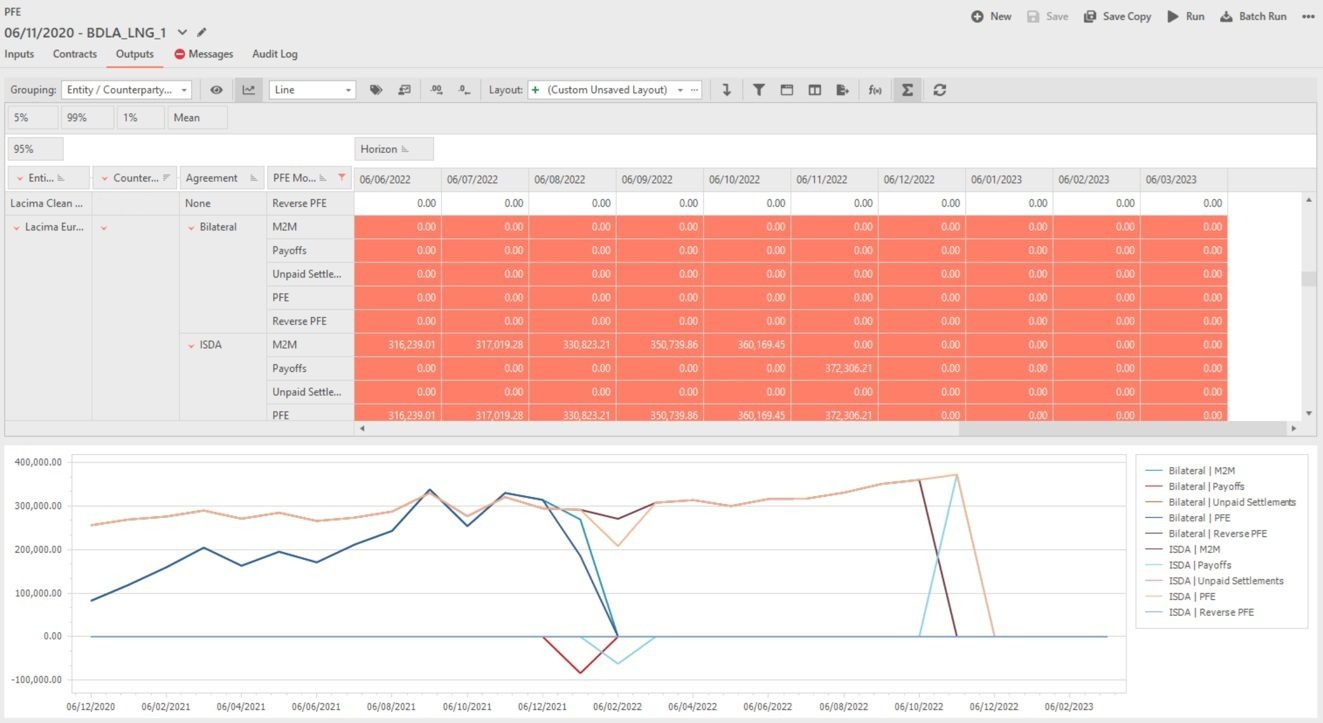Click the filter funnel icon in the toolbar

point(759,90)
